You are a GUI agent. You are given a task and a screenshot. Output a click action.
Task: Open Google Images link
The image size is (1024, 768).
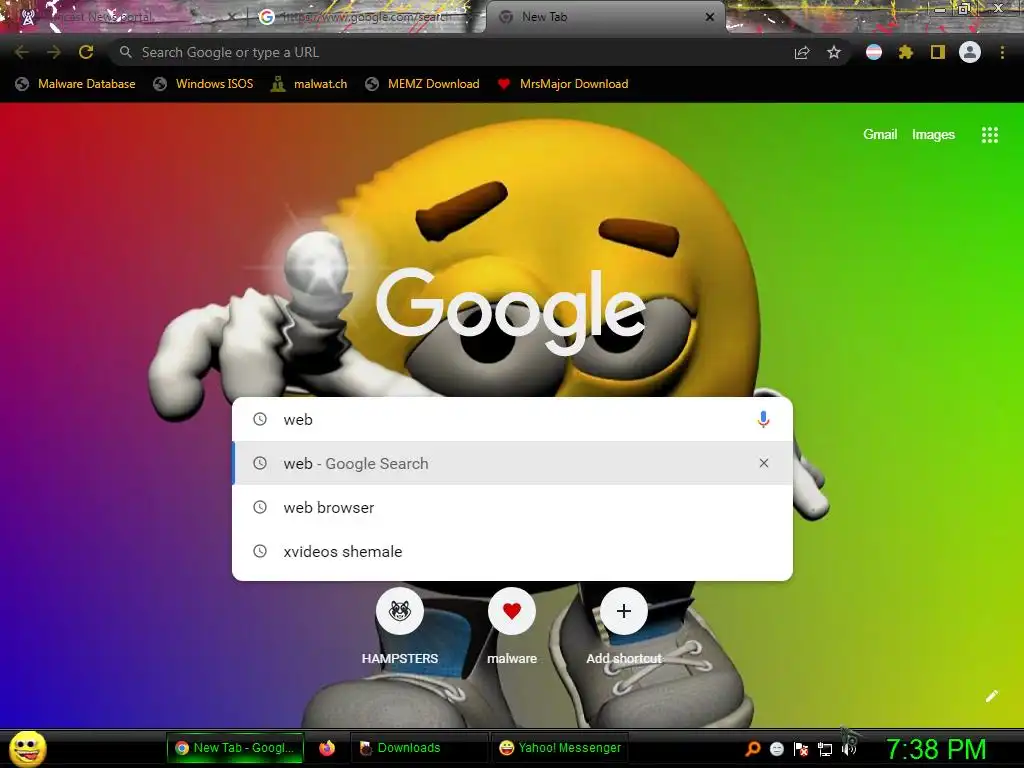pyautogui.click(x=933, y=135)
